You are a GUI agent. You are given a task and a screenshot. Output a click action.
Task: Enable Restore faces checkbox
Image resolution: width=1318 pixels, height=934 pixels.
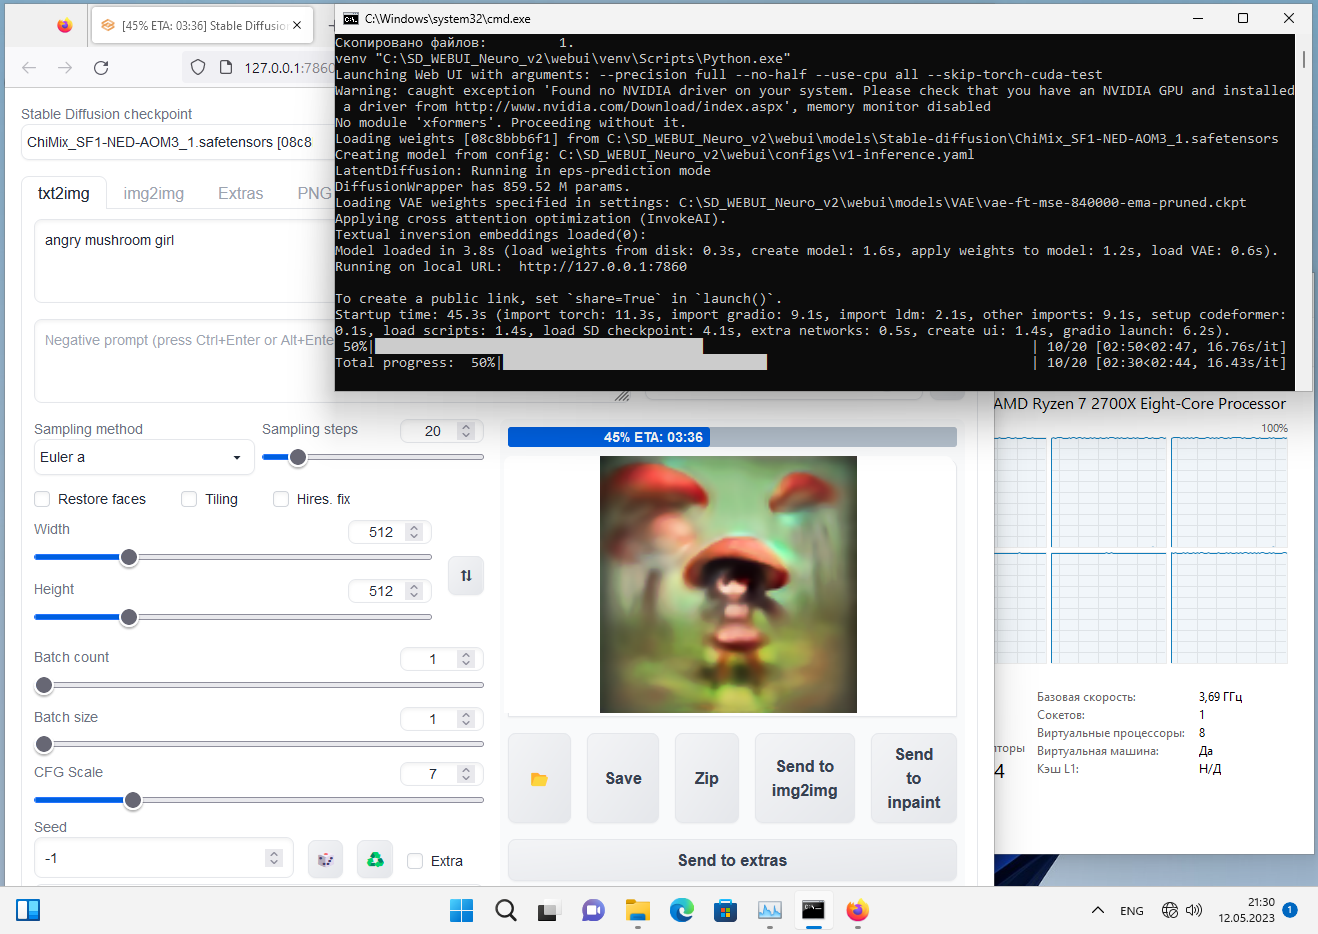42,499
